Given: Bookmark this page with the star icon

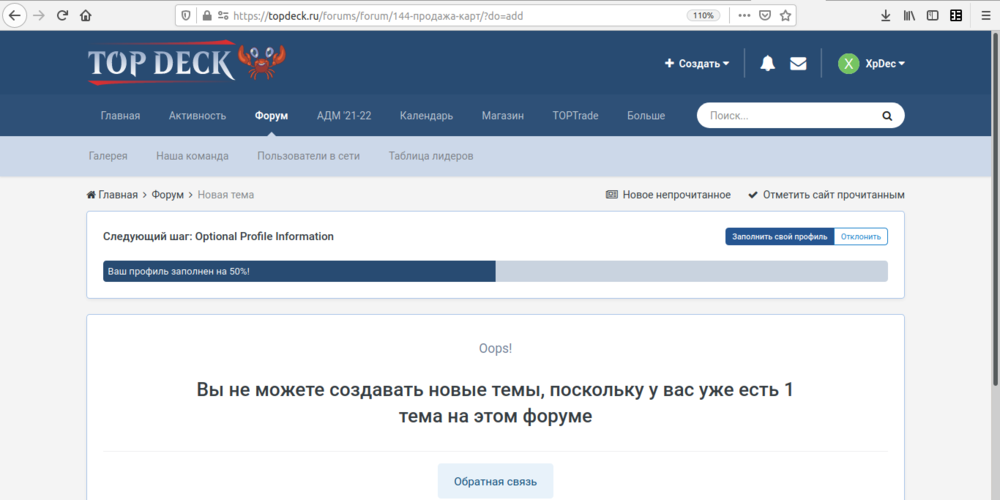Looking at the screenshot, I should (x=785, y=15).
